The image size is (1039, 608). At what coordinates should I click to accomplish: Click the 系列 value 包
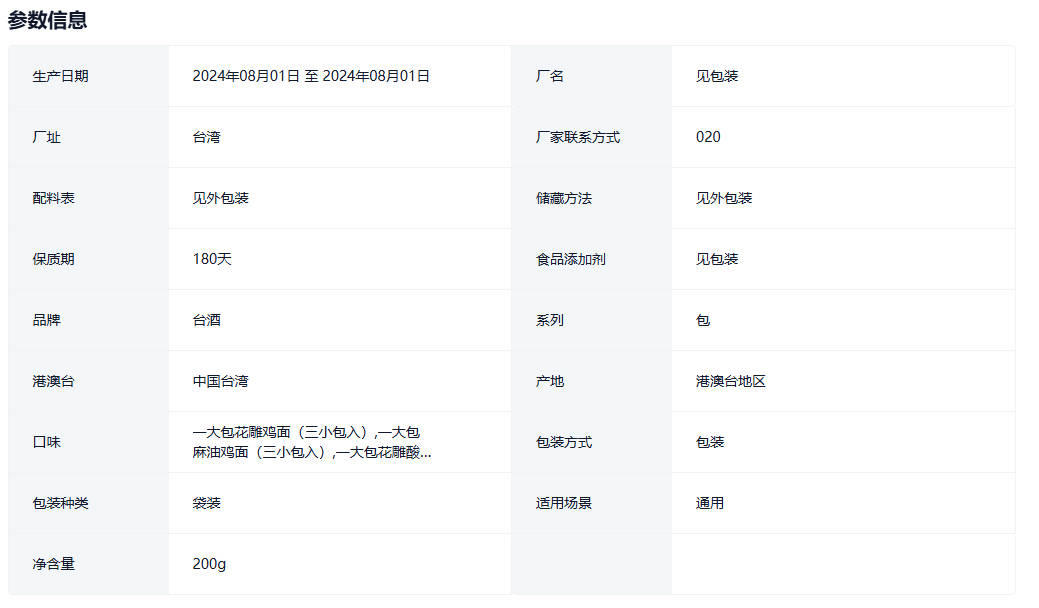(x=703, y=320)
